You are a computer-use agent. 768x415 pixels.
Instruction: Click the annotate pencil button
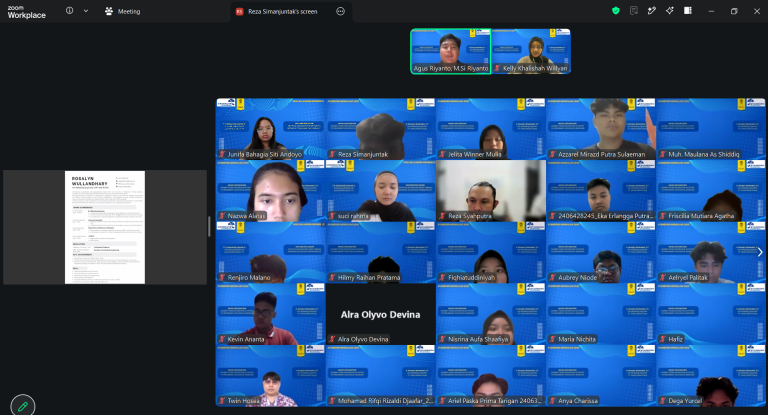[x=23, y=406]
